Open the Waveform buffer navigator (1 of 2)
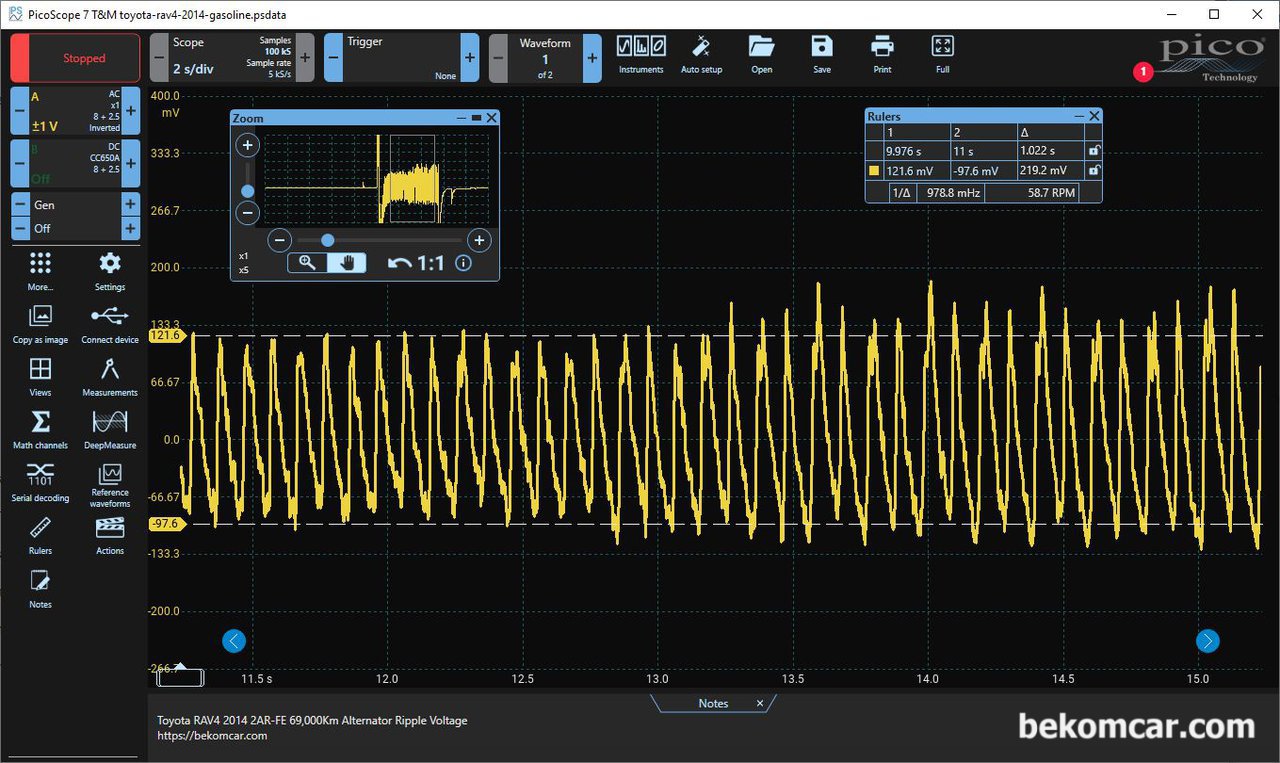Viewport: 1280px width, 763px height. [545, 58]
